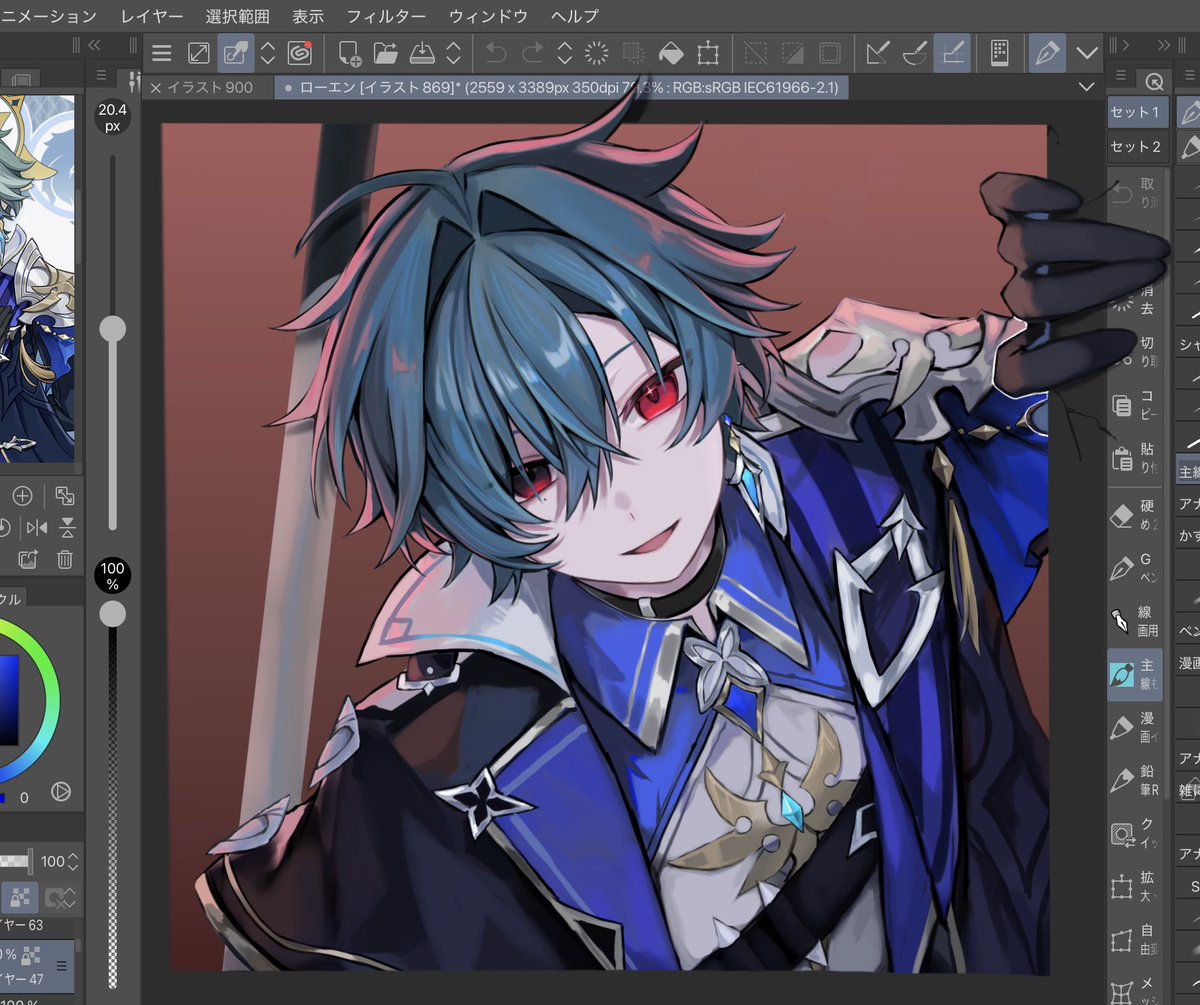Open canvas tab list chevron
This screenshot has width=1200, height=1005.
(x=1087, y=87)
